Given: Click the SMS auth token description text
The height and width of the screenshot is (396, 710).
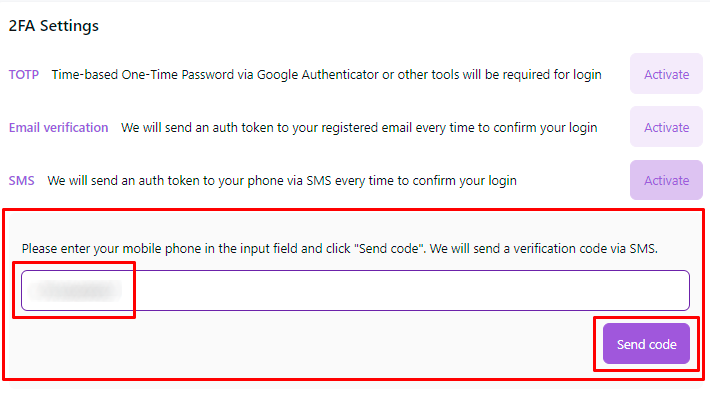Looking at the screenshot, I should (282, 181).
